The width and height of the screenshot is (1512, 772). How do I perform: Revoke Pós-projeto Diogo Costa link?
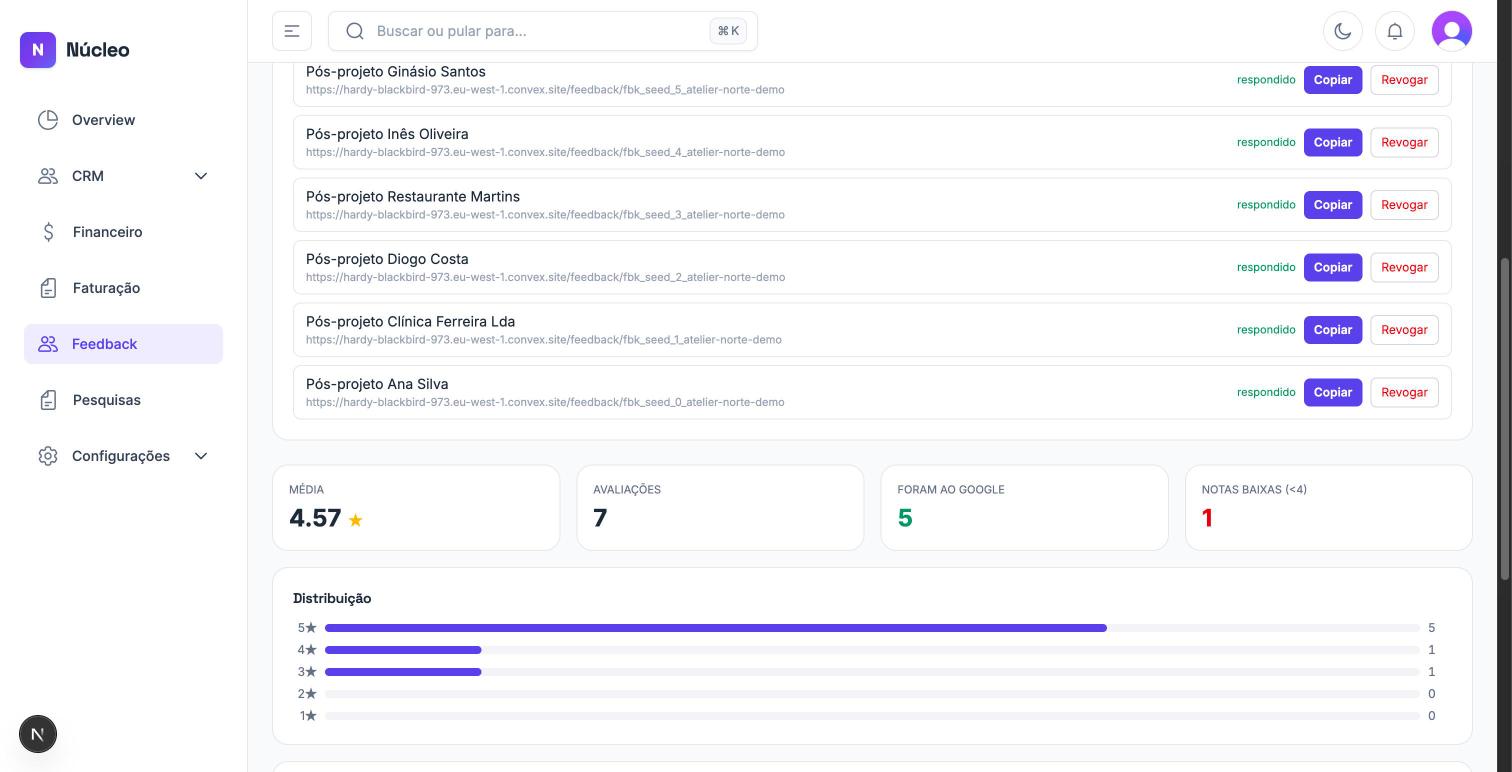coord(1404,267)
